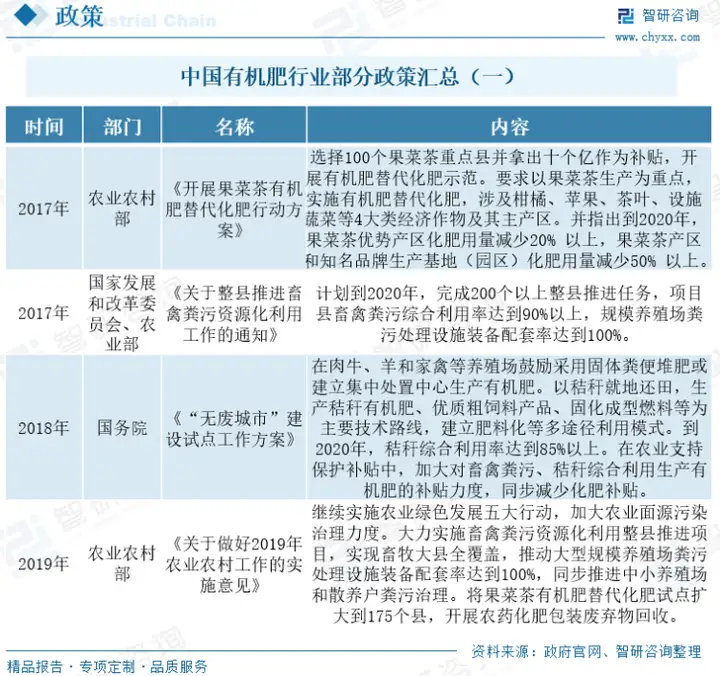Screen dimensions: 720x676
Task: Click the 部门 column header
Action: pyautogui.click(x=122, y=125)
